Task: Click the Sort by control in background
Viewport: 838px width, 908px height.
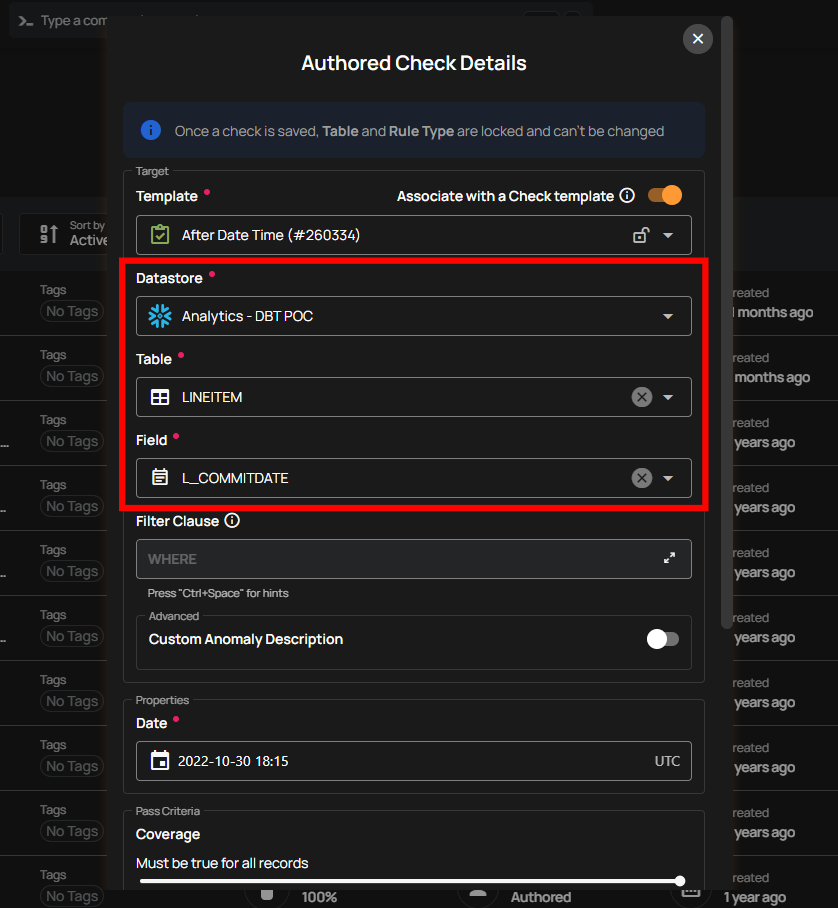Action: click(x=75, y=234)
